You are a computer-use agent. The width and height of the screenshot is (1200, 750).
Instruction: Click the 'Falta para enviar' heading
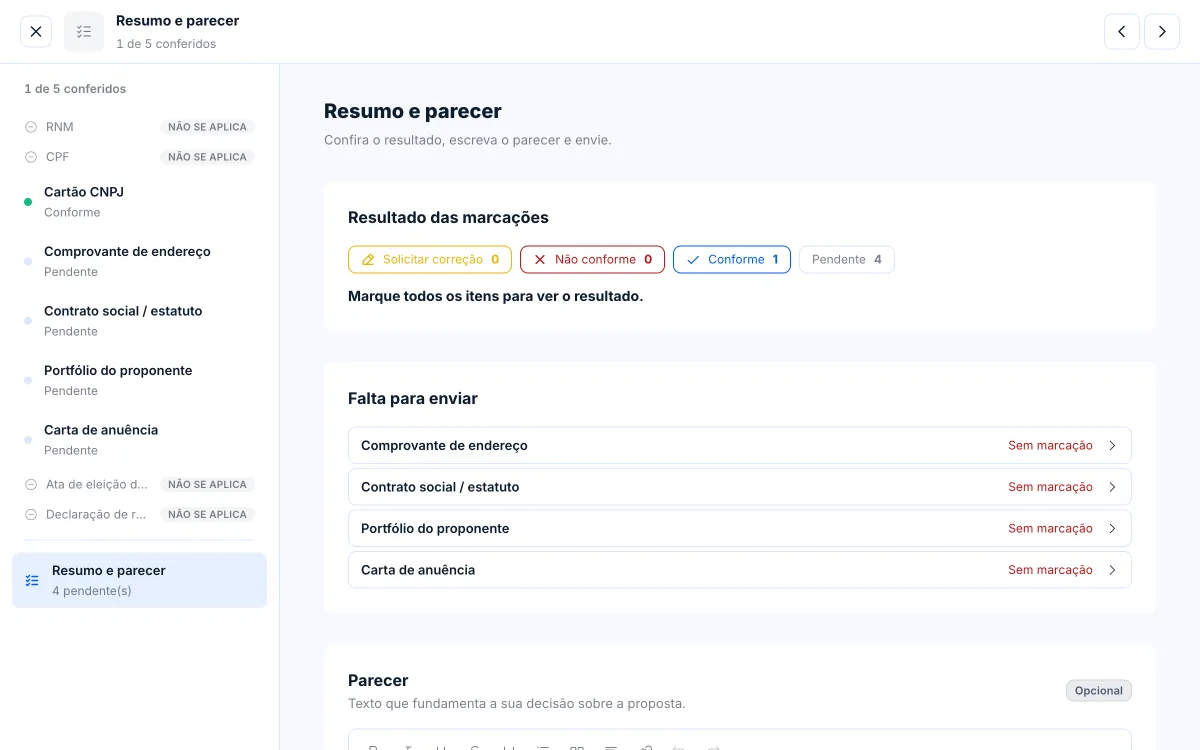[413, 398]
